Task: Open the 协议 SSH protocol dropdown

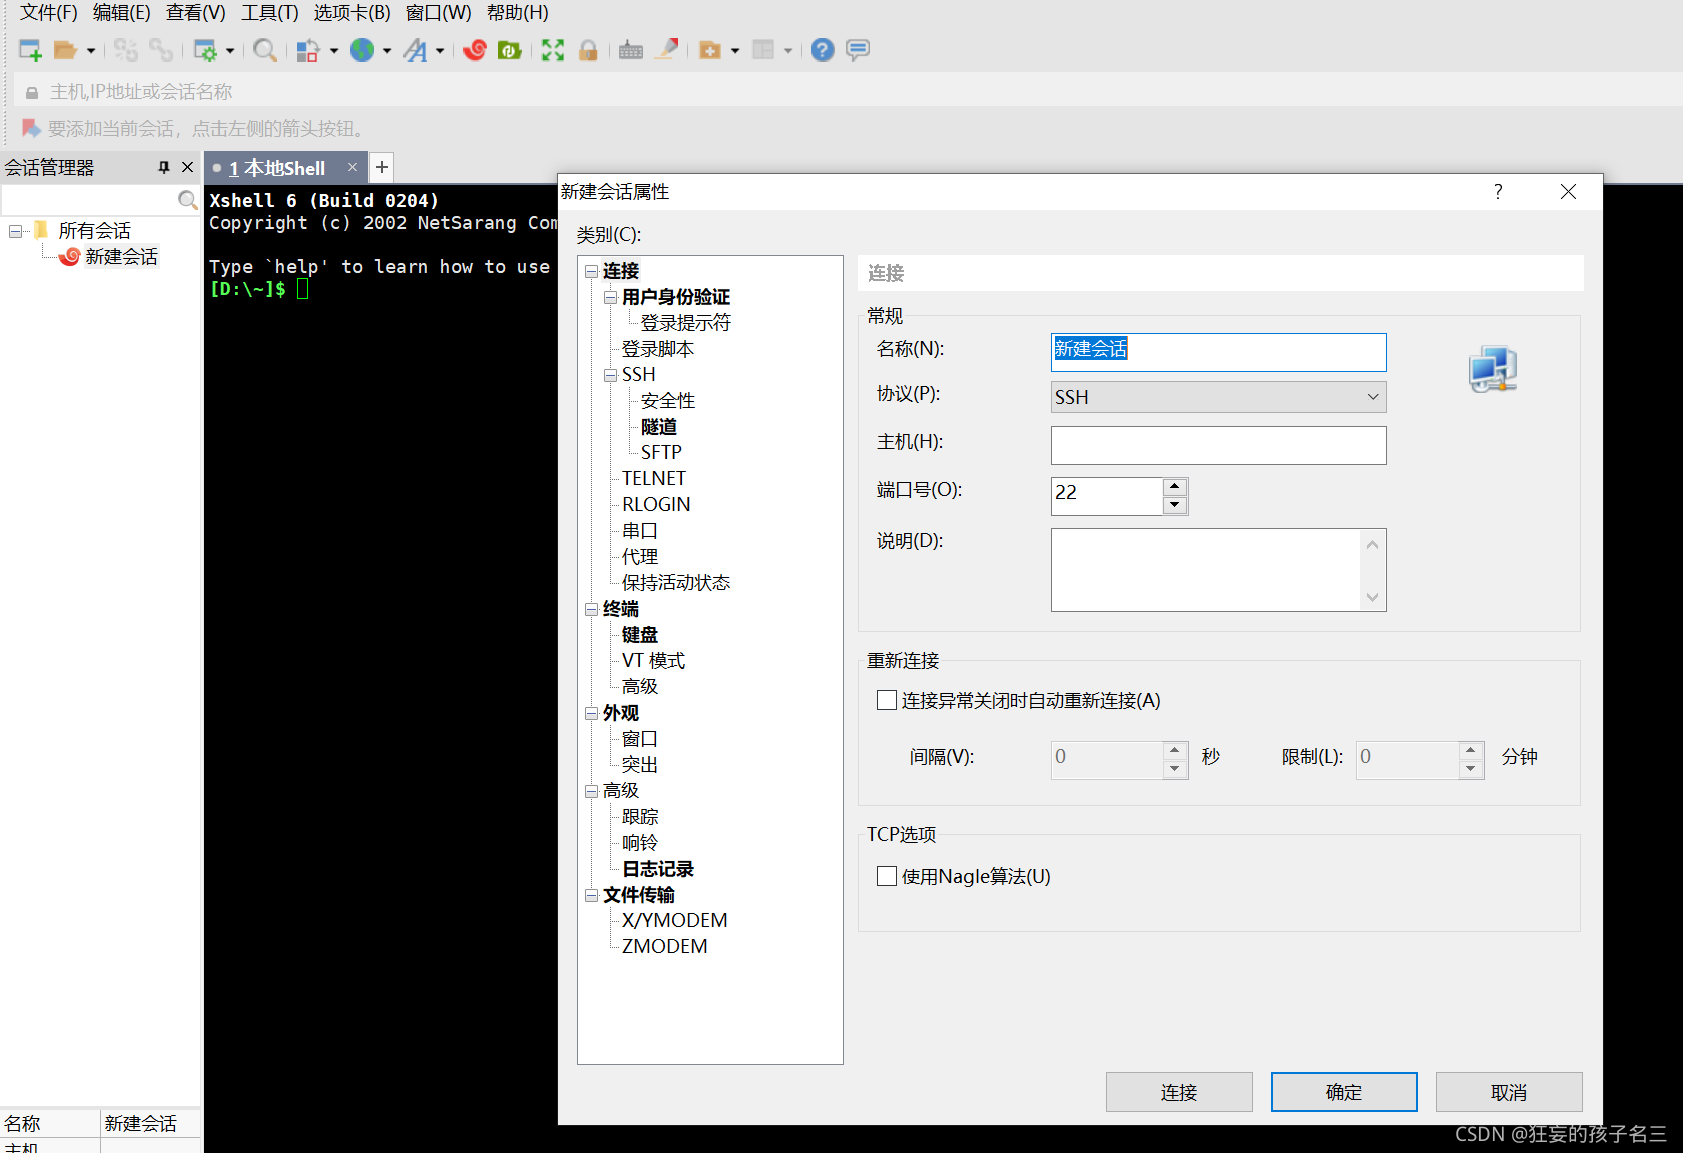Action: point(1218,397)
